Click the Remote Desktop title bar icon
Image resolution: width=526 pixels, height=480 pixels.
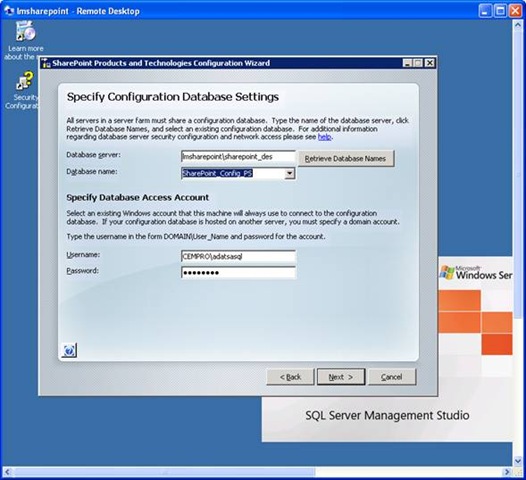point(9,11)
